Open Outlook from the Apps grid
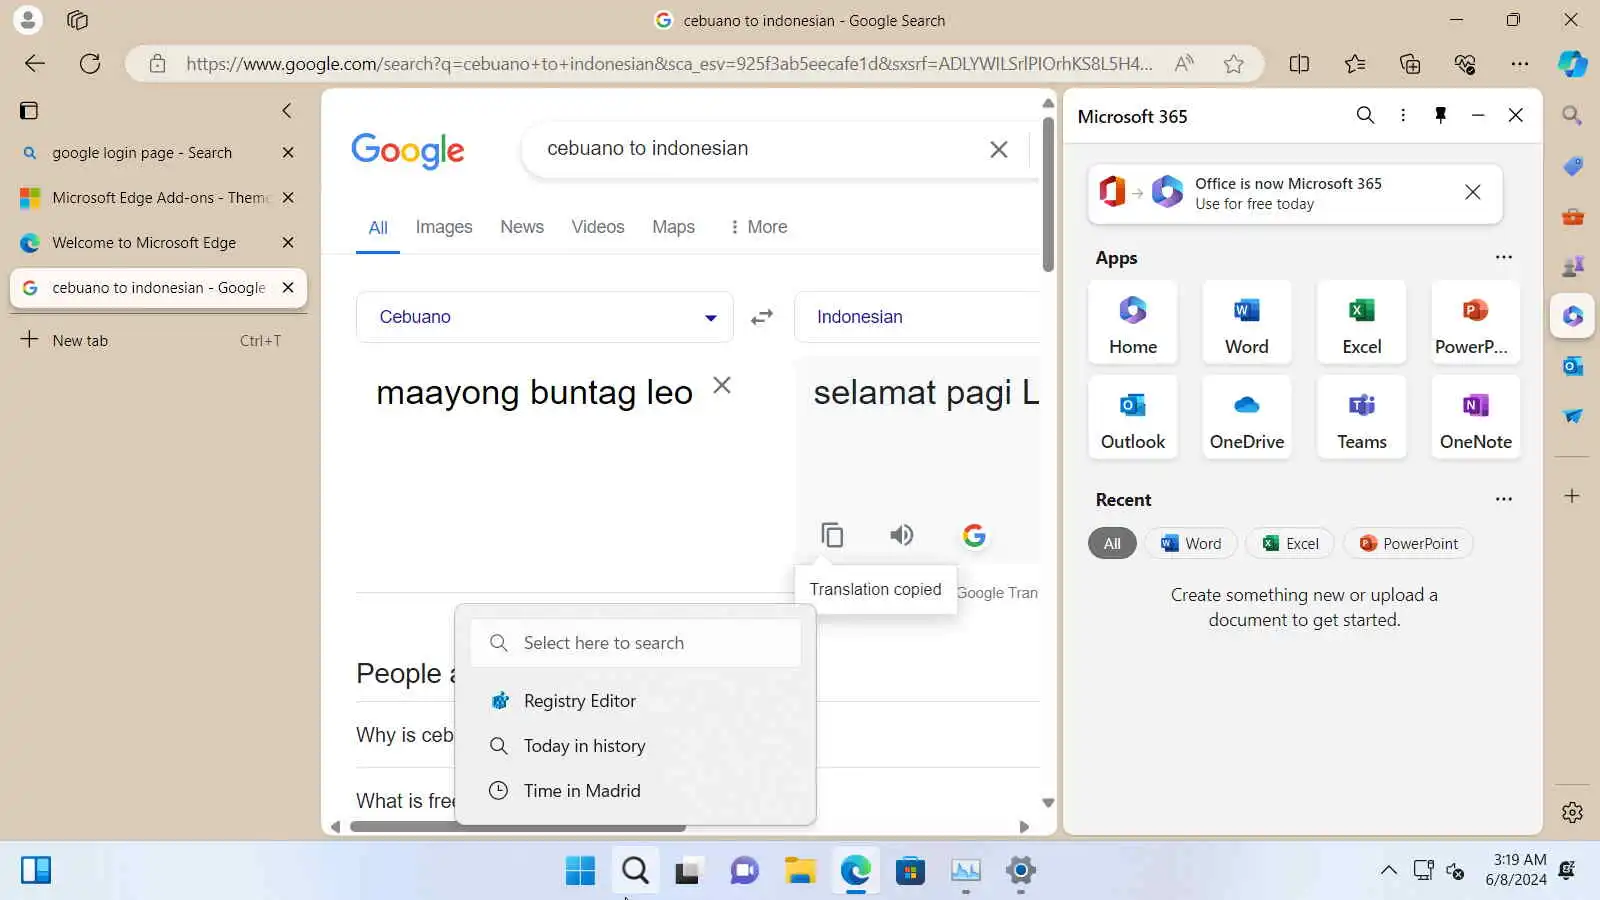The height and width of the screenshot is (900, 1600). click(1133, 416)
